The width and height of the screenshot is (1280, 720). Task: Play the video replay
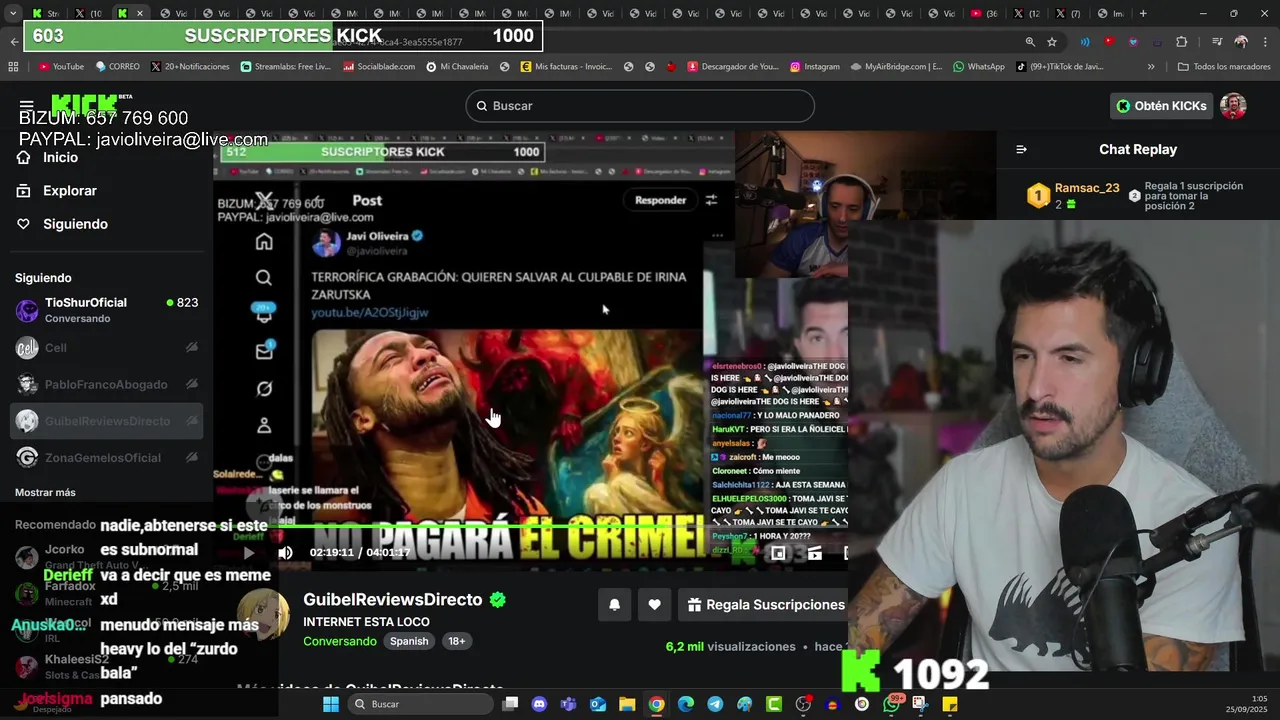tap(249, 552)
